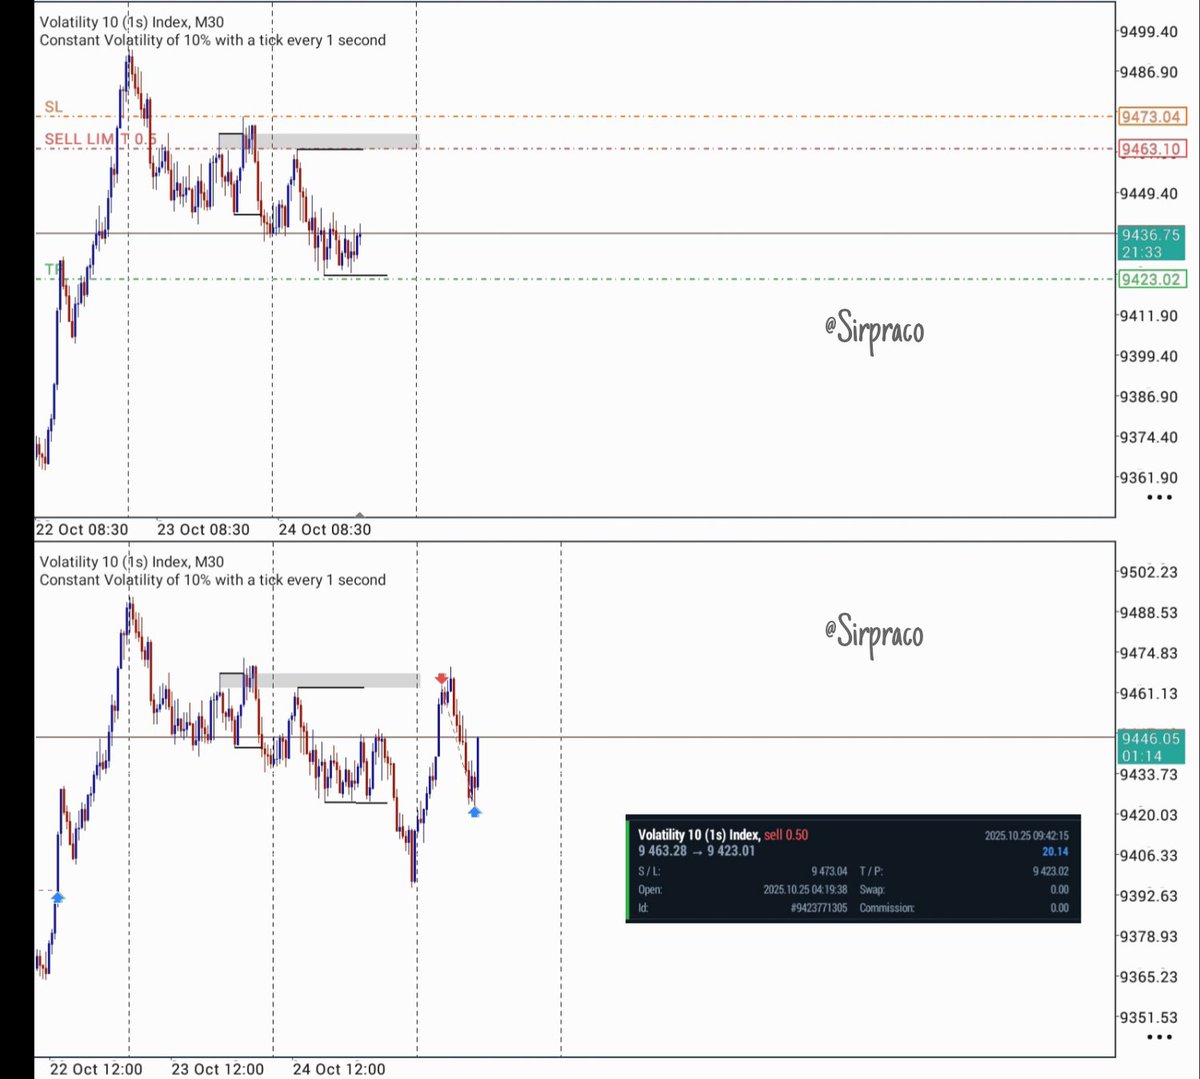Tap 9351.53 on bottom price axis
This screenshot has height=1079, width=1200.
(1148, 1017)
